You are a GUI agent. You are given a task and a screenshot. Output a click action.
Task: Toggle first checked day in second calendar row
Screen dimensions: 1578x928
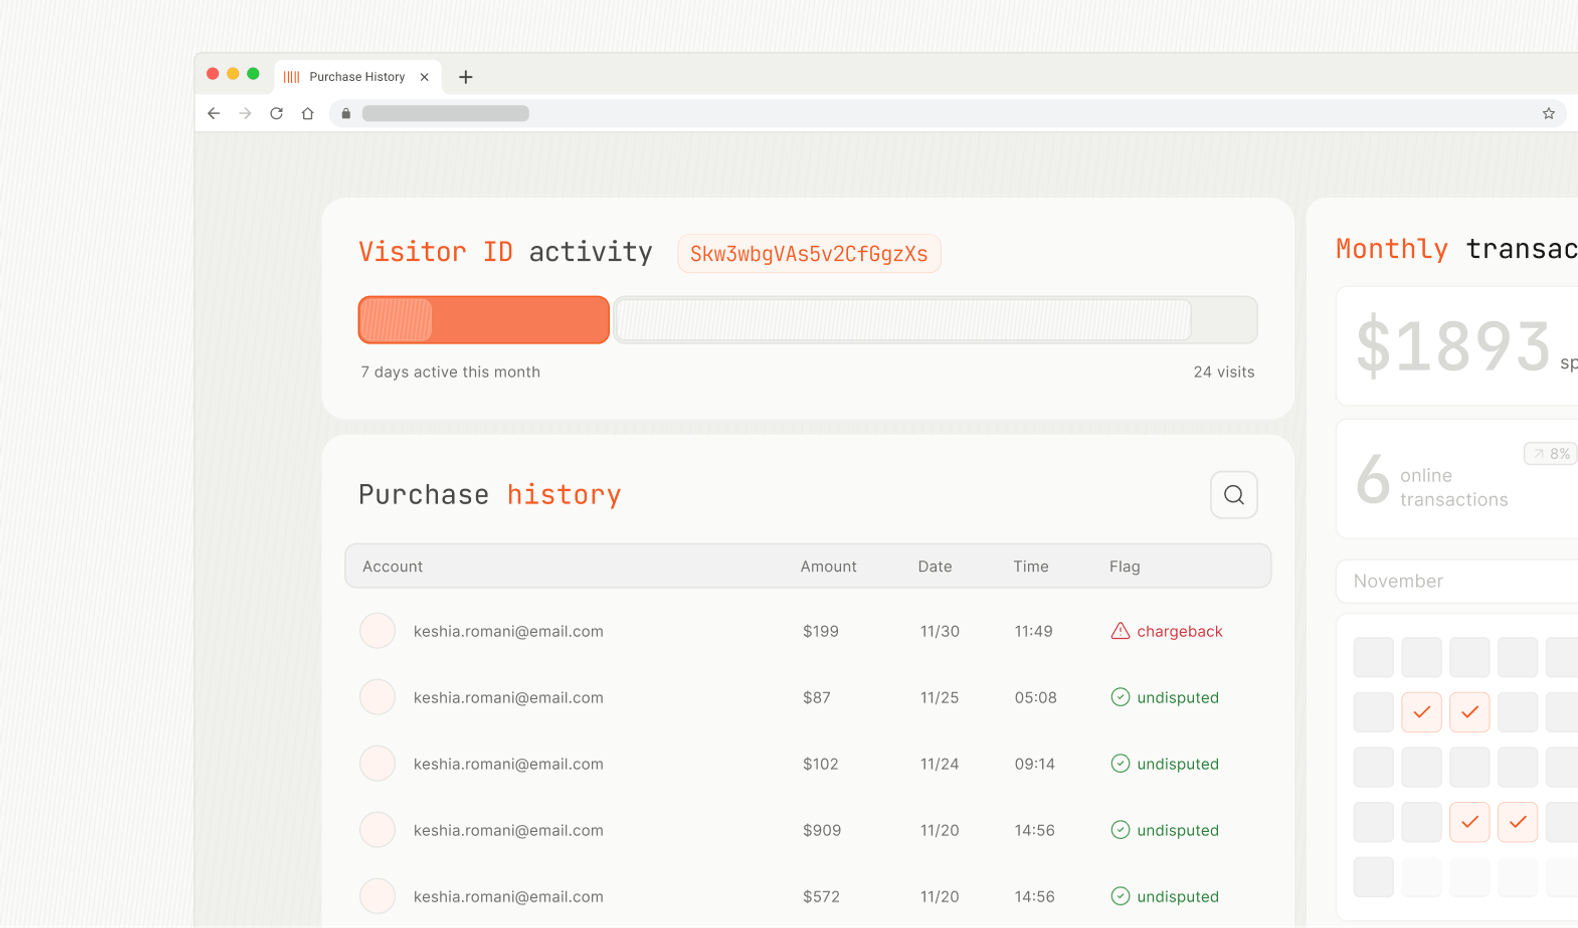(x=1421, y=712)
